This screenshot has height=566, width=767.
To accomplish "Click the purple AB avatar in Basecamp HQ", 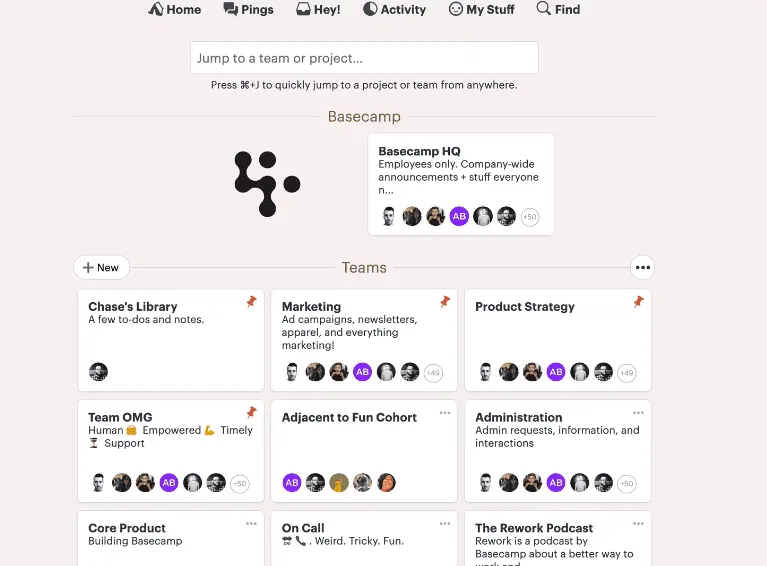I will coord(459,216).
